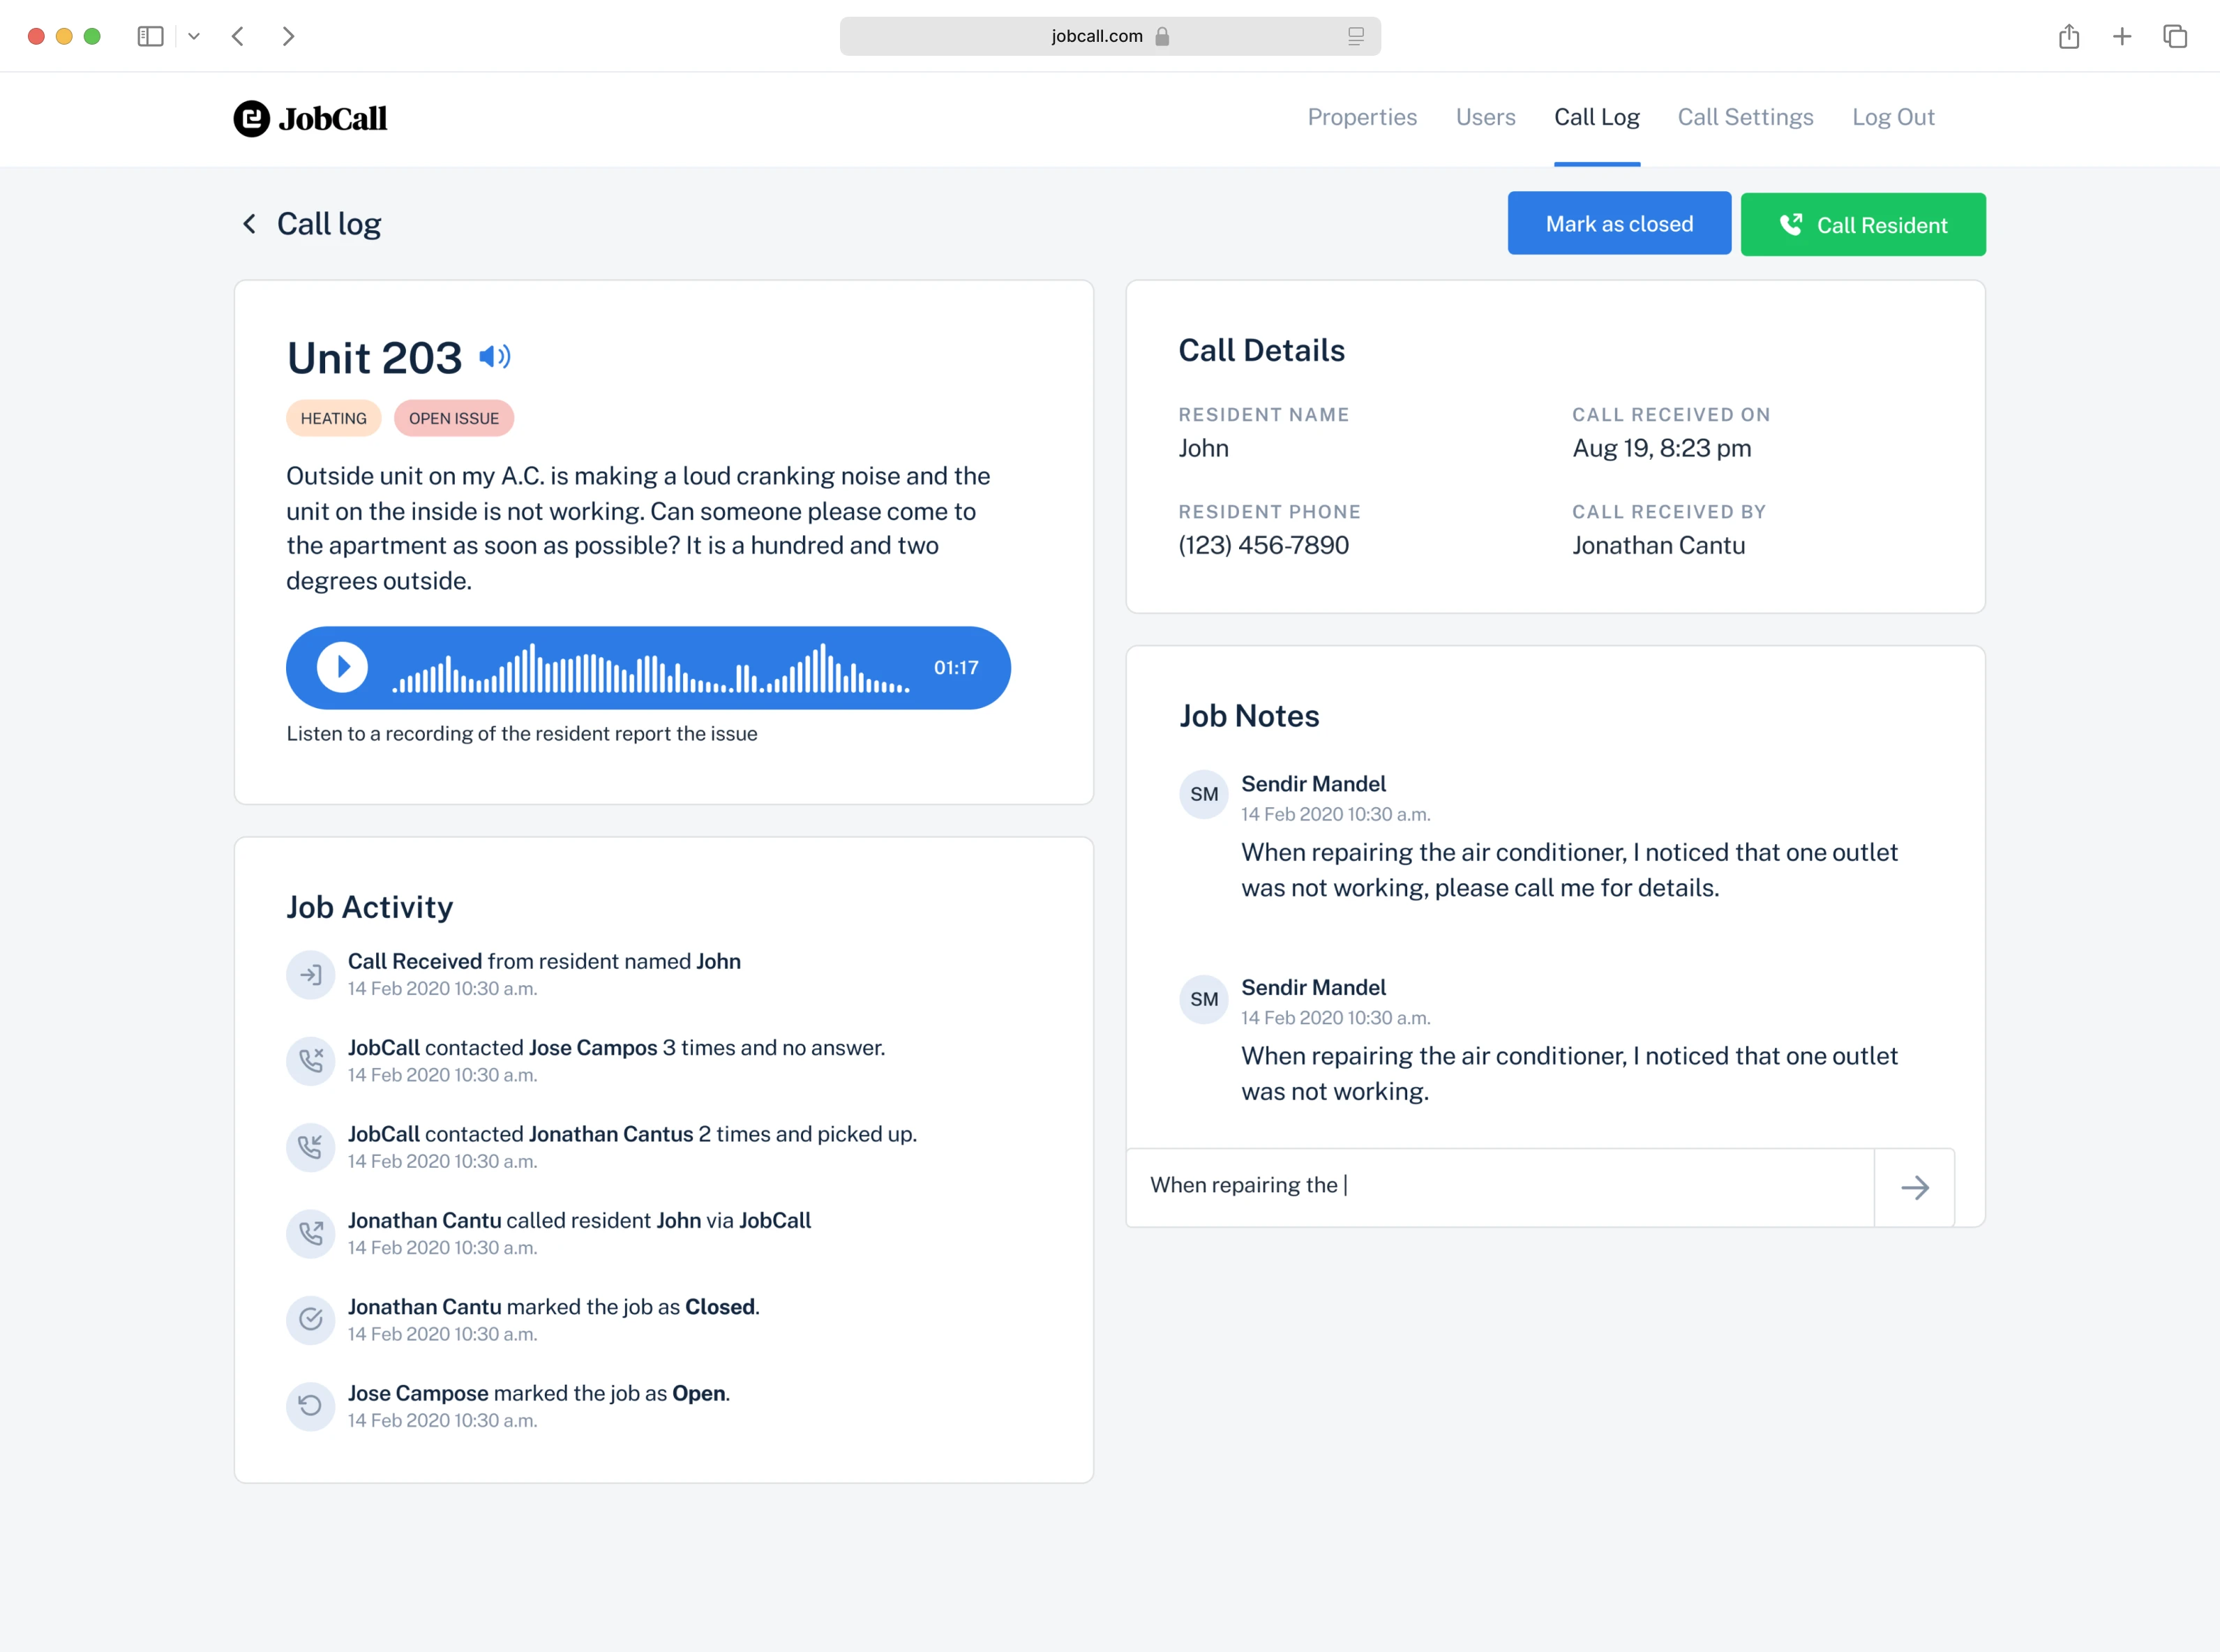
Task: Click the JobCall logo icon
Action: click(252, 118)
